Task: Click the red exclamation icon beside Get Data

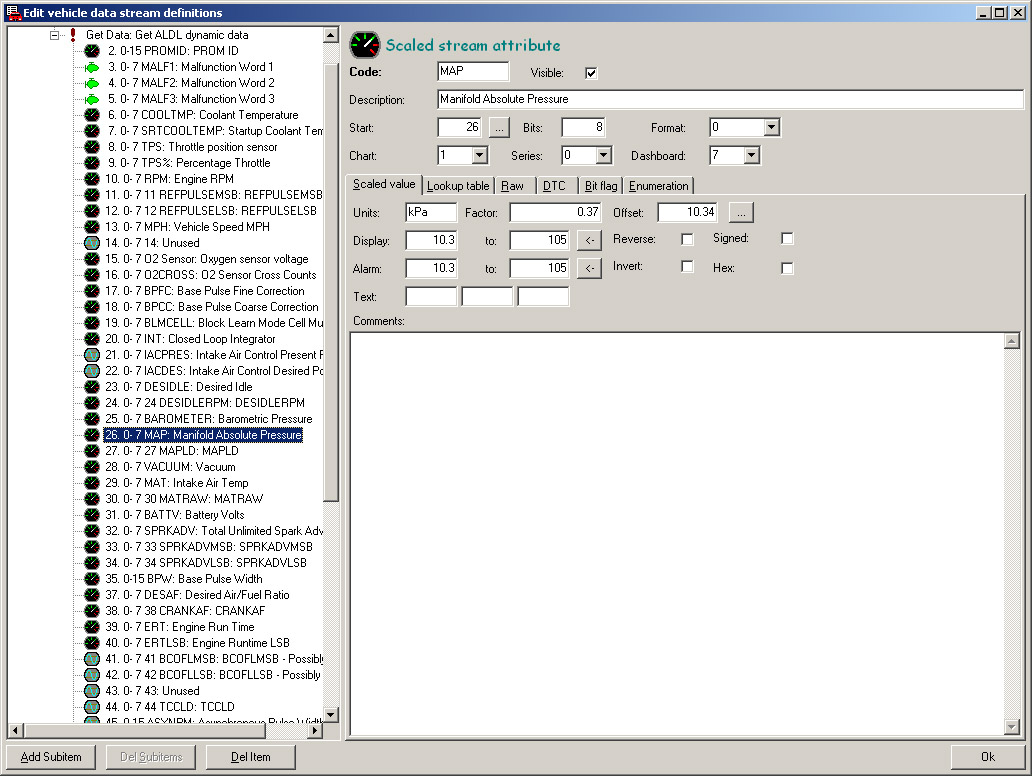Action: 73,35
